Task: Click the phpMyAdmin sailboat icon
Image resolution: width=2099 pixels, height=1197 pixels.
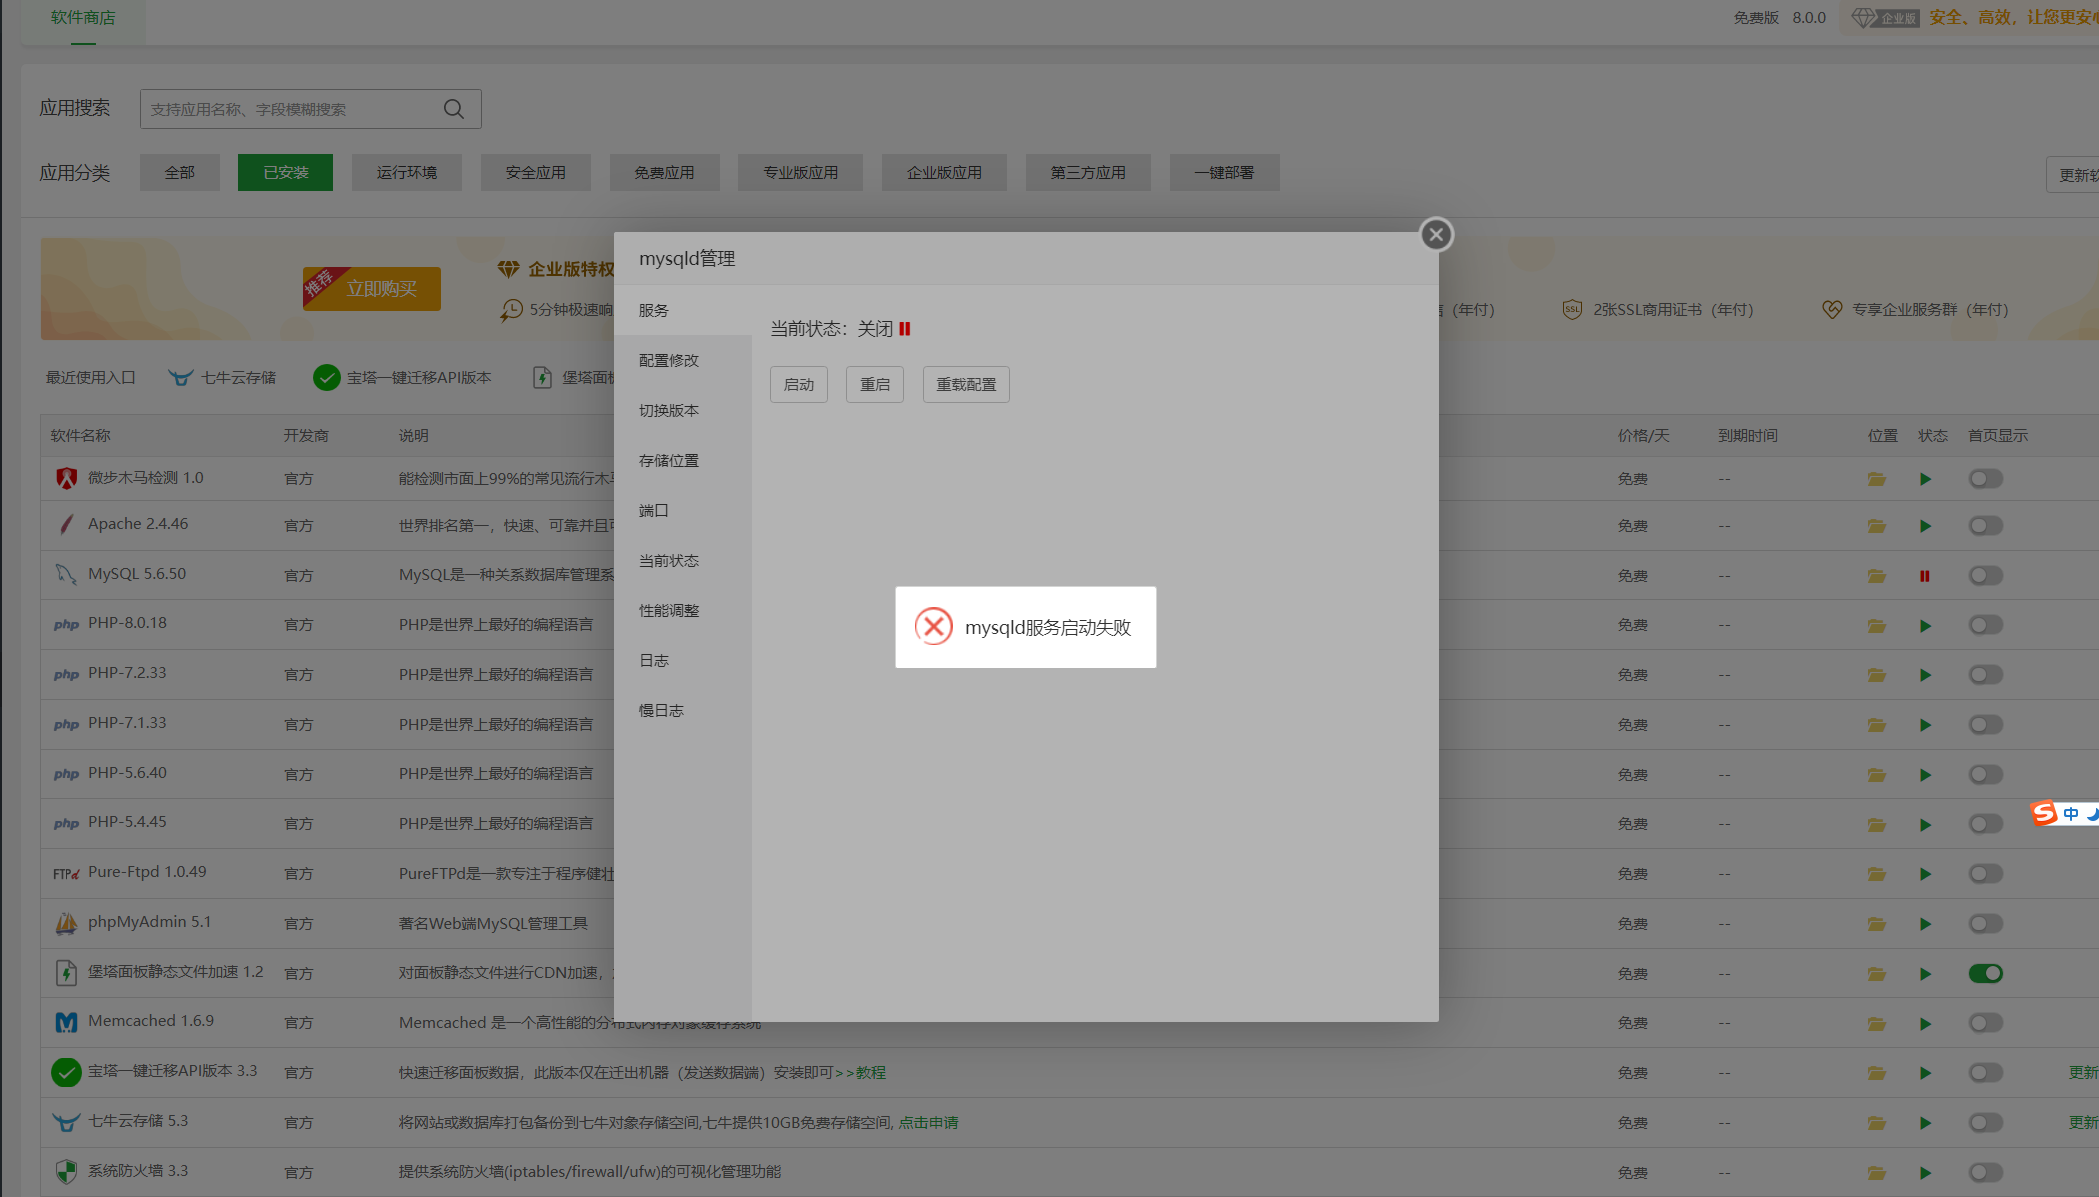Action: coord(66,923)
